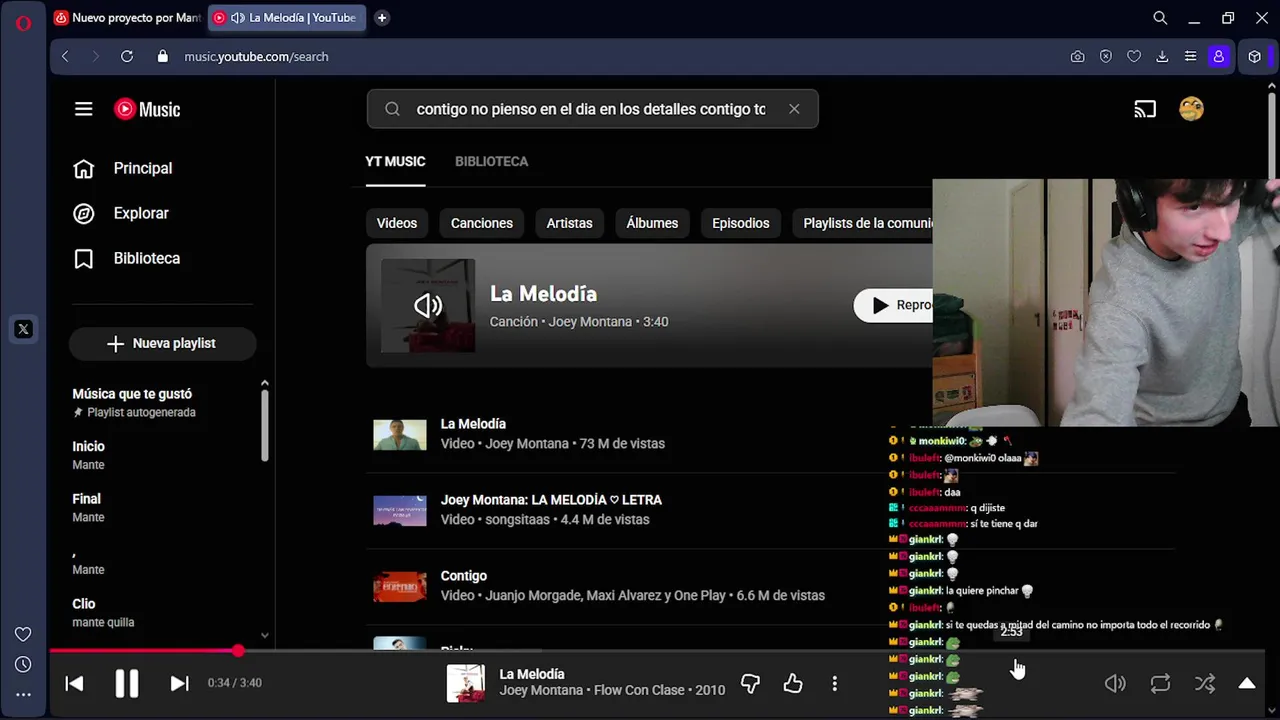Open Opera sidebar history clock icon
This screenshot has height=720, width=1280.
click(x=23, y=664)
